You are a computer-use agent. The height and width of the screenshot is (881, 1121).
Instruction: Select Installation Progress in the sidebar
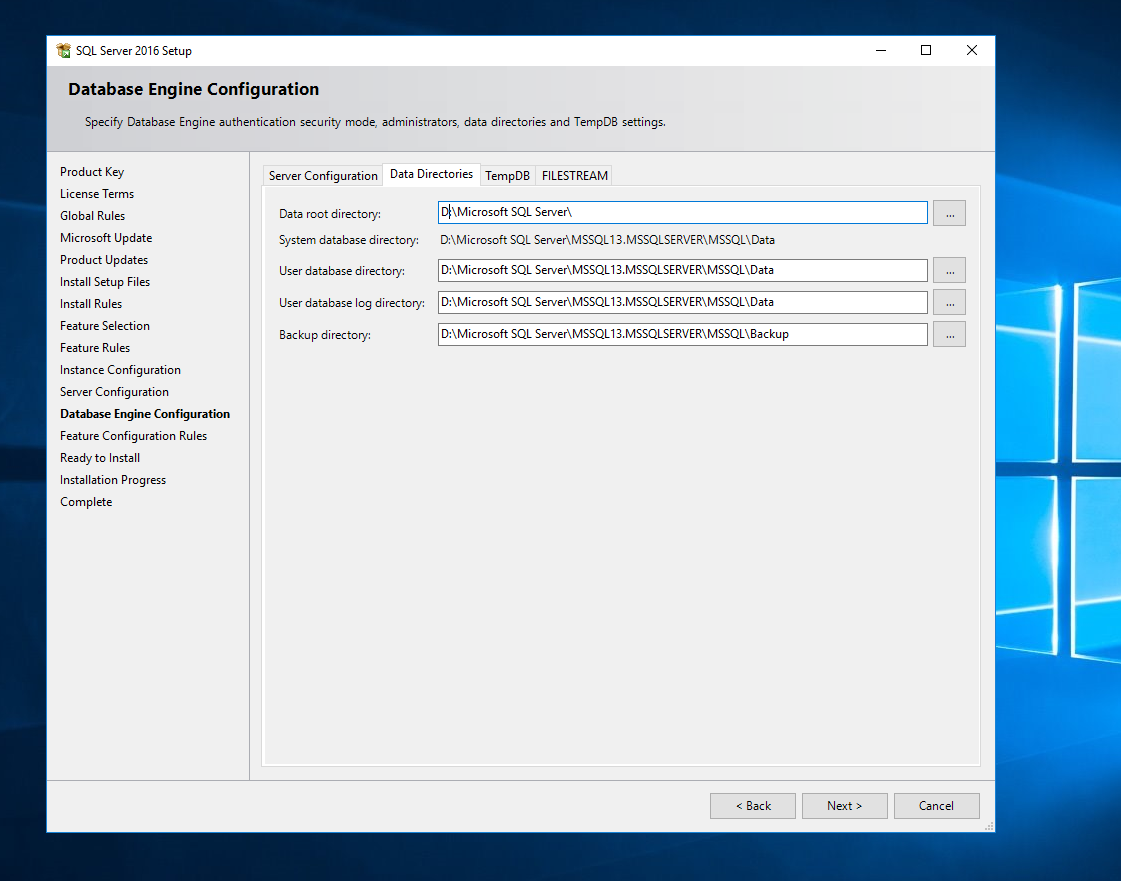click(x=113, y=479)
